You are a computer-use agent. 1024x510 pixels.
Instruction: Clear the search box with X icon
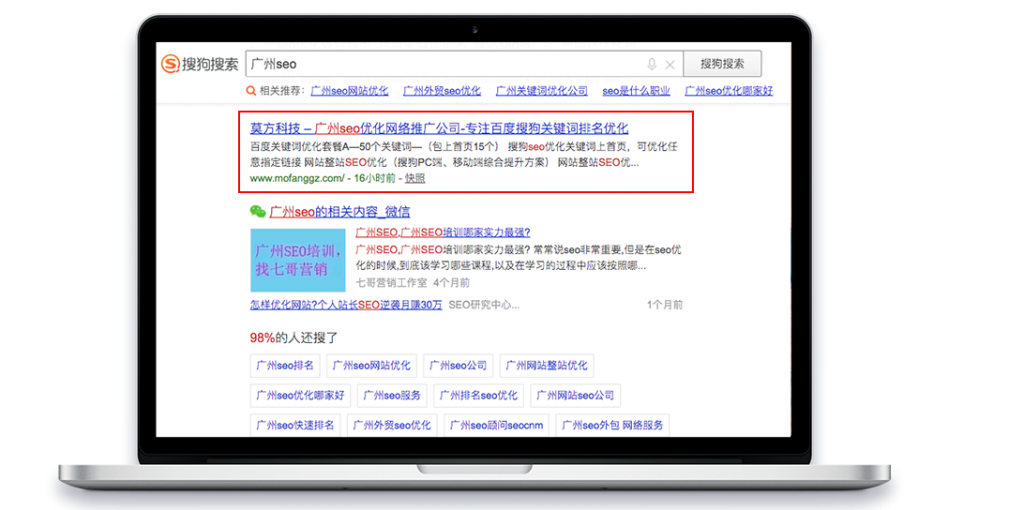tap(669, 64)
